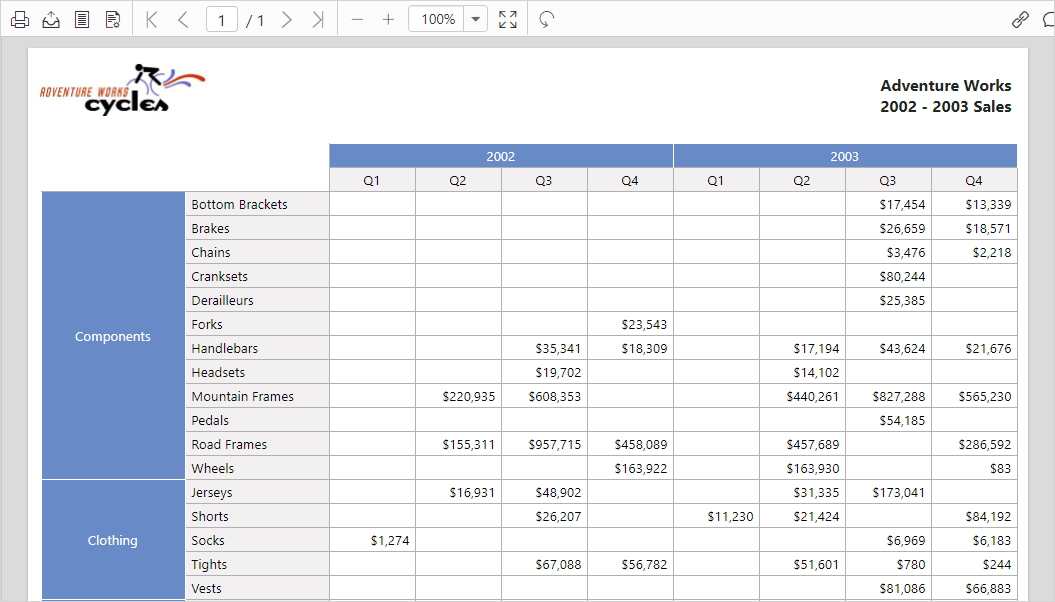Click the Brakes row label

210,229
